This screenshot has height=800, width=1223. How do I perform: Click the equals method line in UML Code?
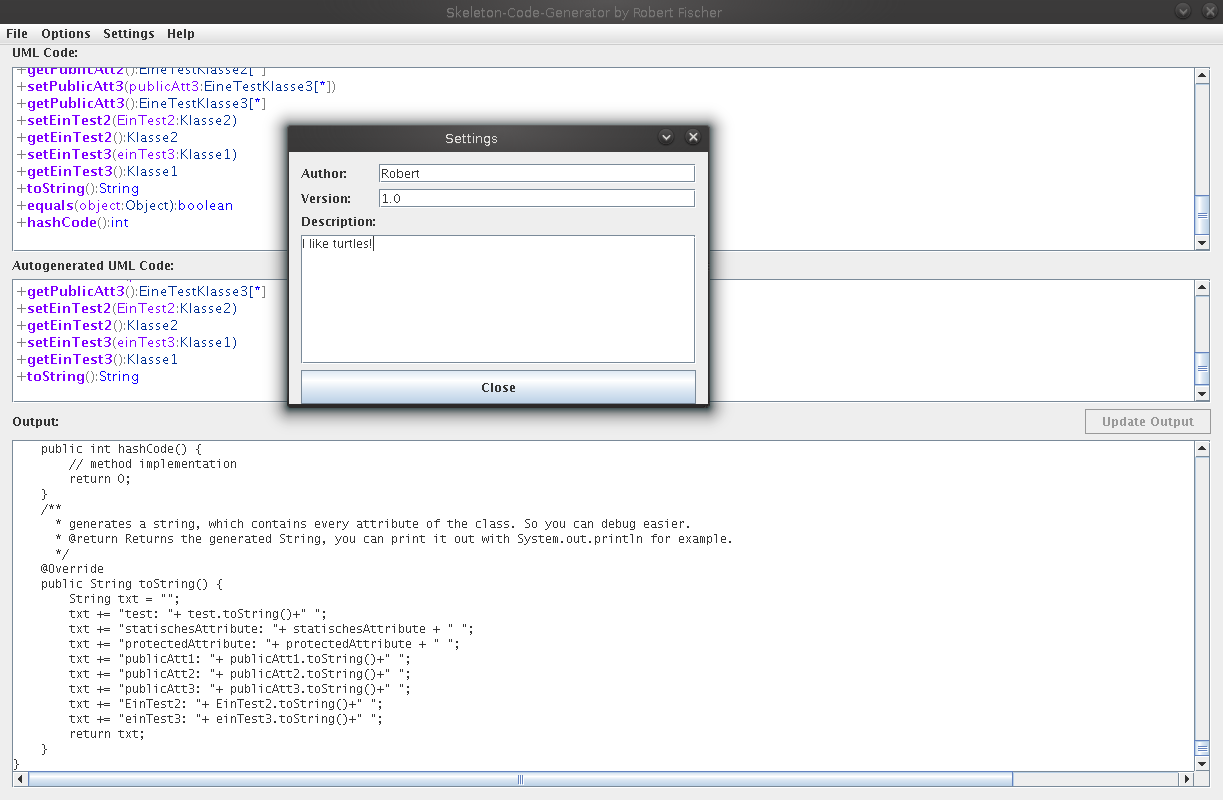click(130, 206)
